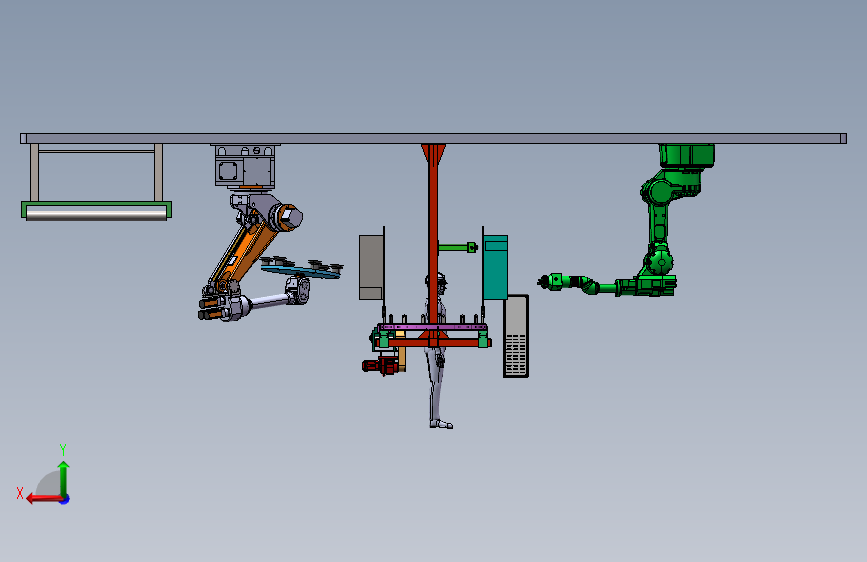Image resolution: width=867 pixels, height=562 pixels.
Task: Click the X label on the triad
Action: click(20, 493)
